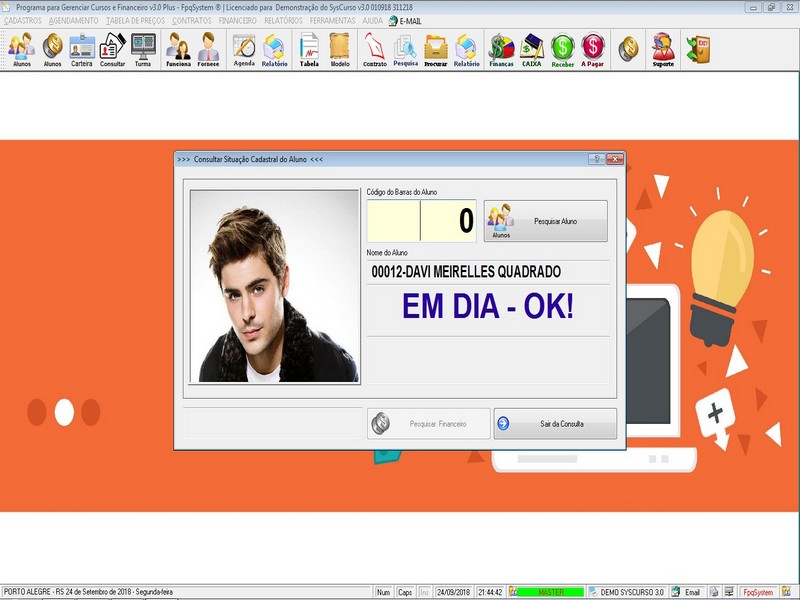Click DEMO SYSCURSO 3.0 in status bar

632,592
